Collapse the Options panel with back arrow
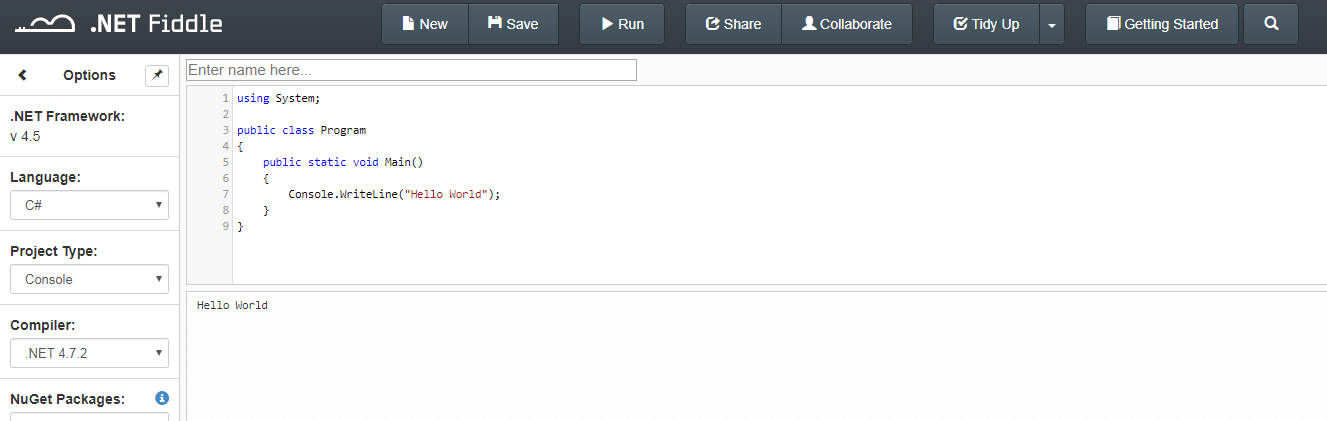1327x421 pixels. point(23,75)
